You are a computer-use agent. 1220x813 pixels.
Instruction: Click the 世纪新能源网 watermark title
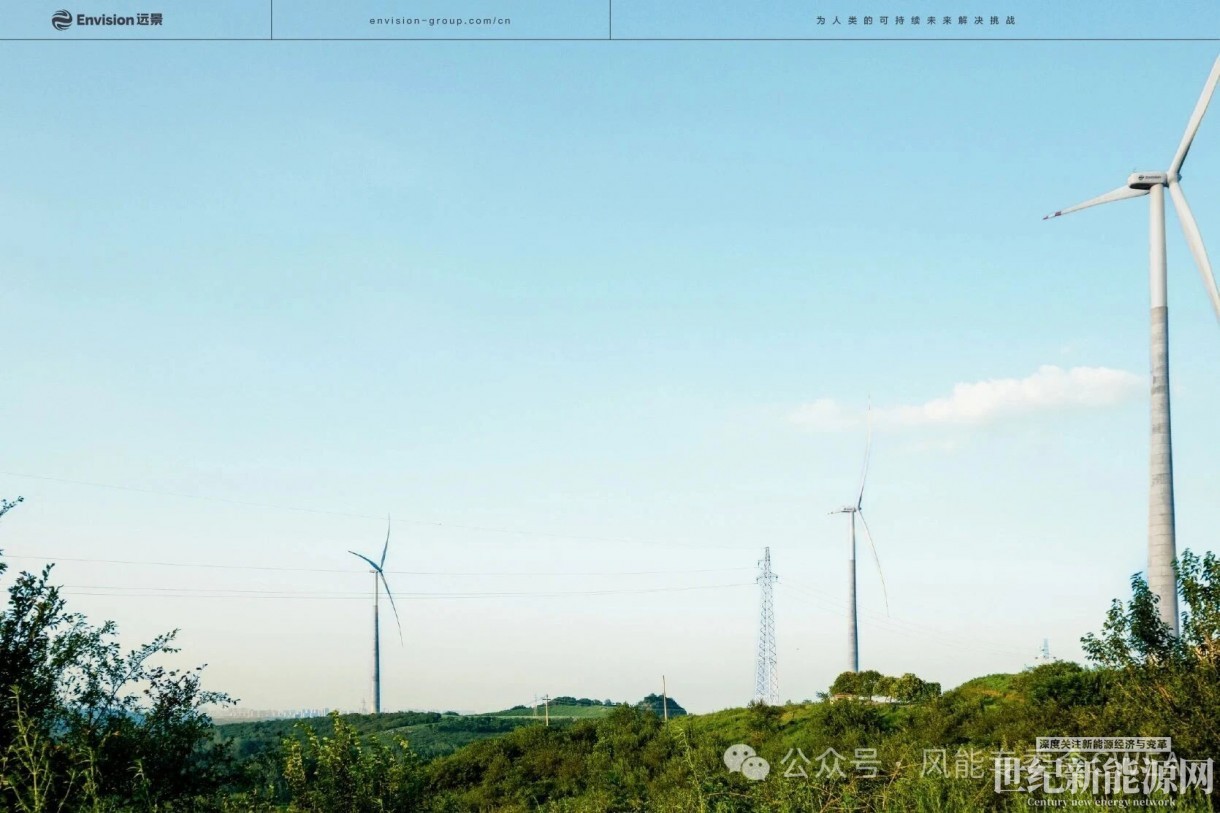1104,776
